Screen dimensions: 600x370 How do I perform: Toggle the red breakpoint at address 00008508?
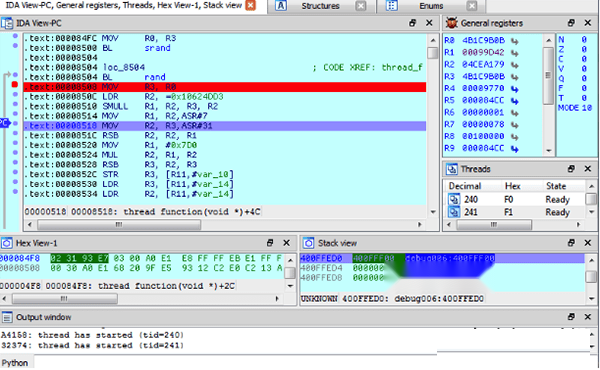15,84
